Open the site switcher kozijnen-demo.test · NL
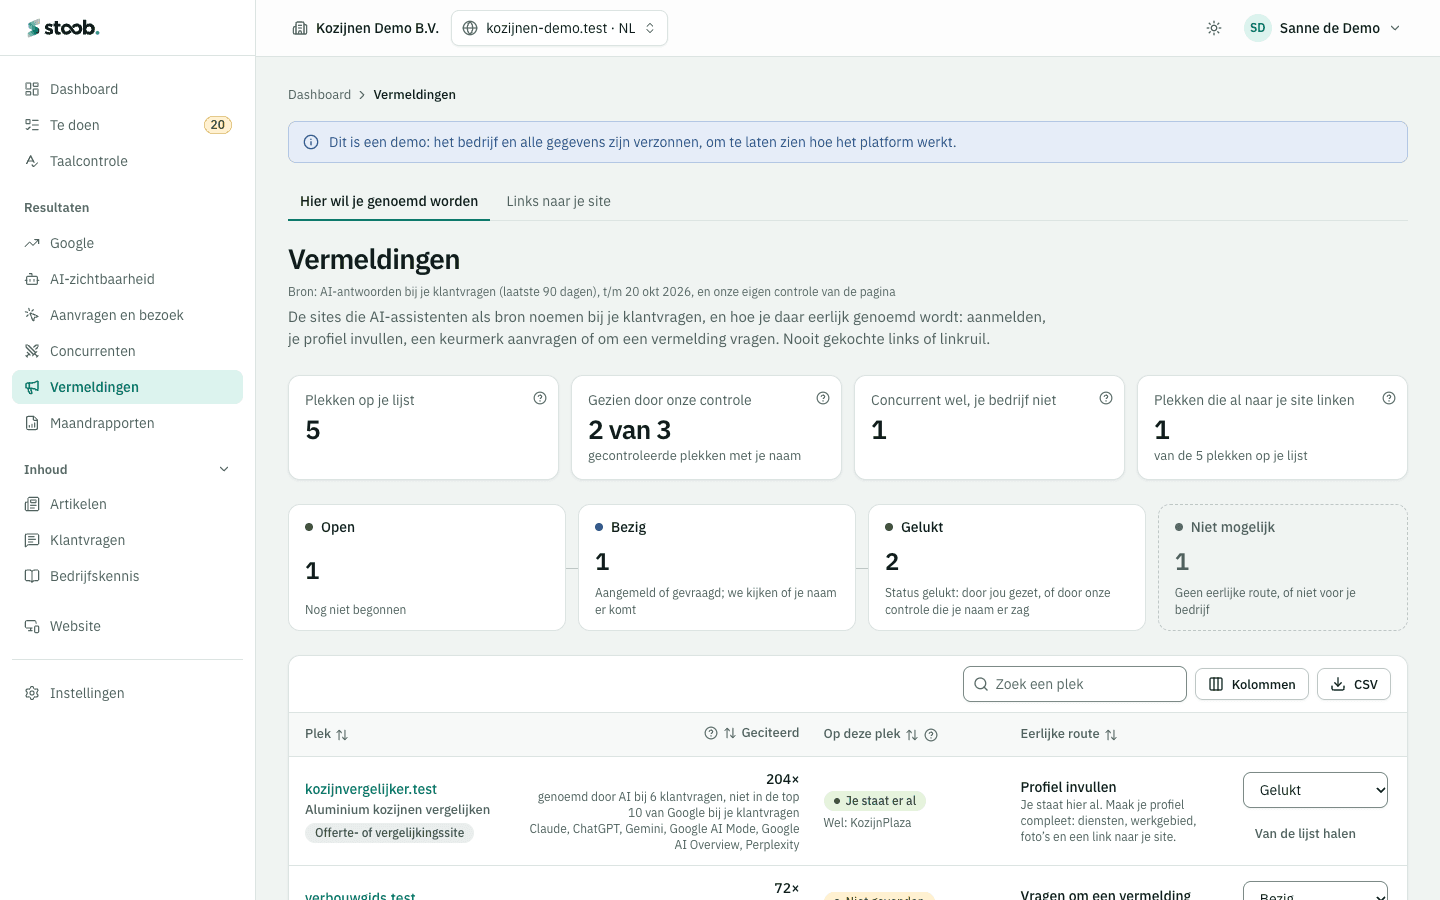Viewport: 1440px width, 900px height. pos(559,28)
